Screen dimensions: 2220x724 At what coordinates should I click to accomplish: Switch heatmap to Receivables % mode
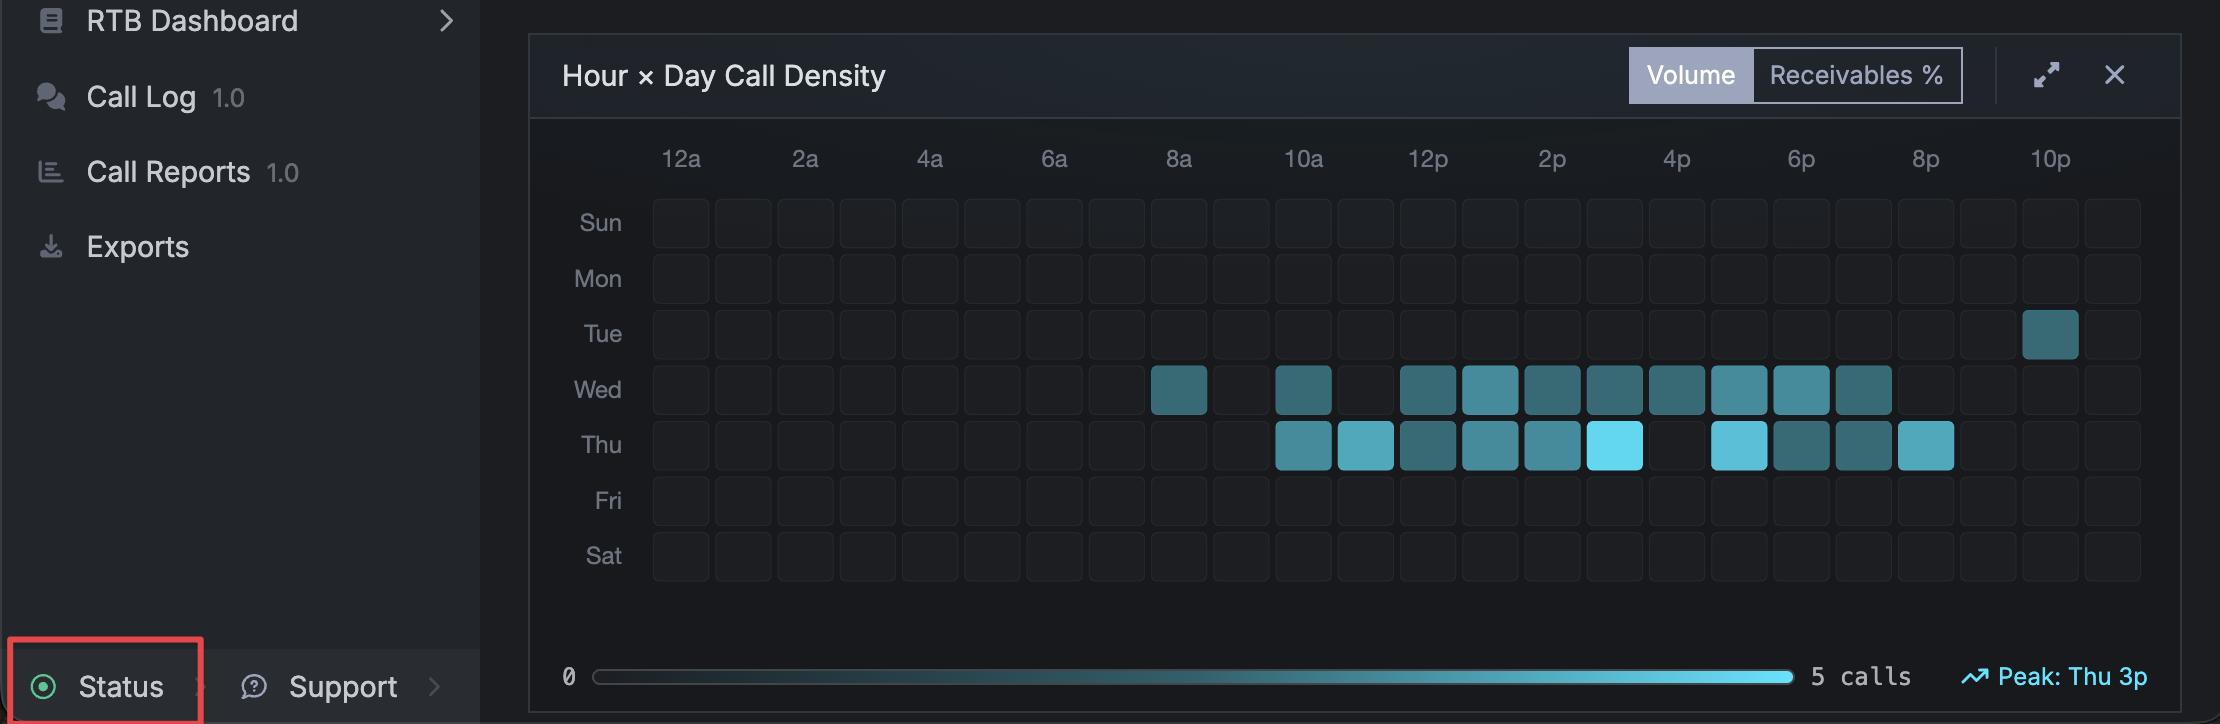[x=1856, y=75]
